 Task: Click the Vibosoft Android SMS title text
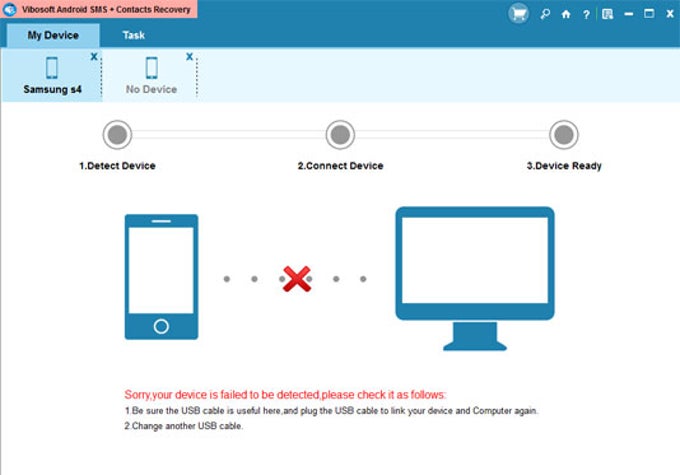click(x=106, y=9)
